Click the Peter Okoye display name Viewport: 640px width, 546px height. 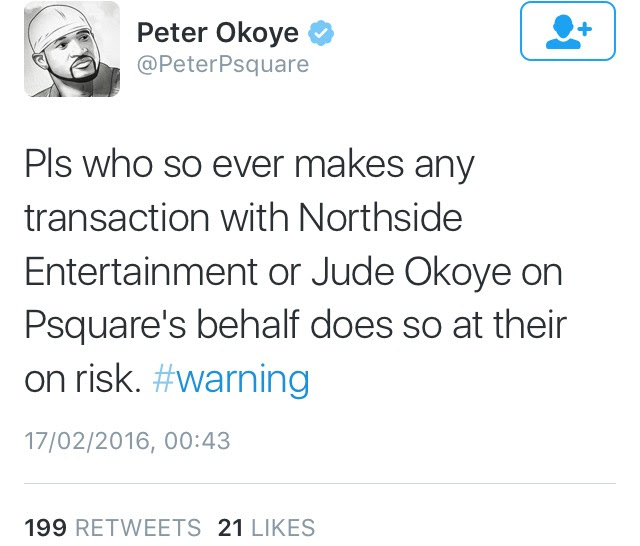tap(218, 33)
